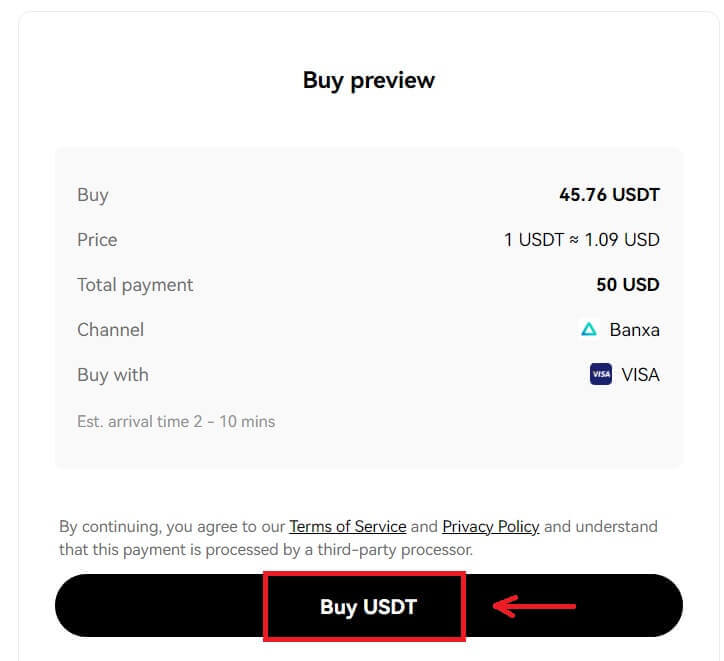Click the Buy row label at top
This screenshot has width=724, height=661.
point(92,195)
